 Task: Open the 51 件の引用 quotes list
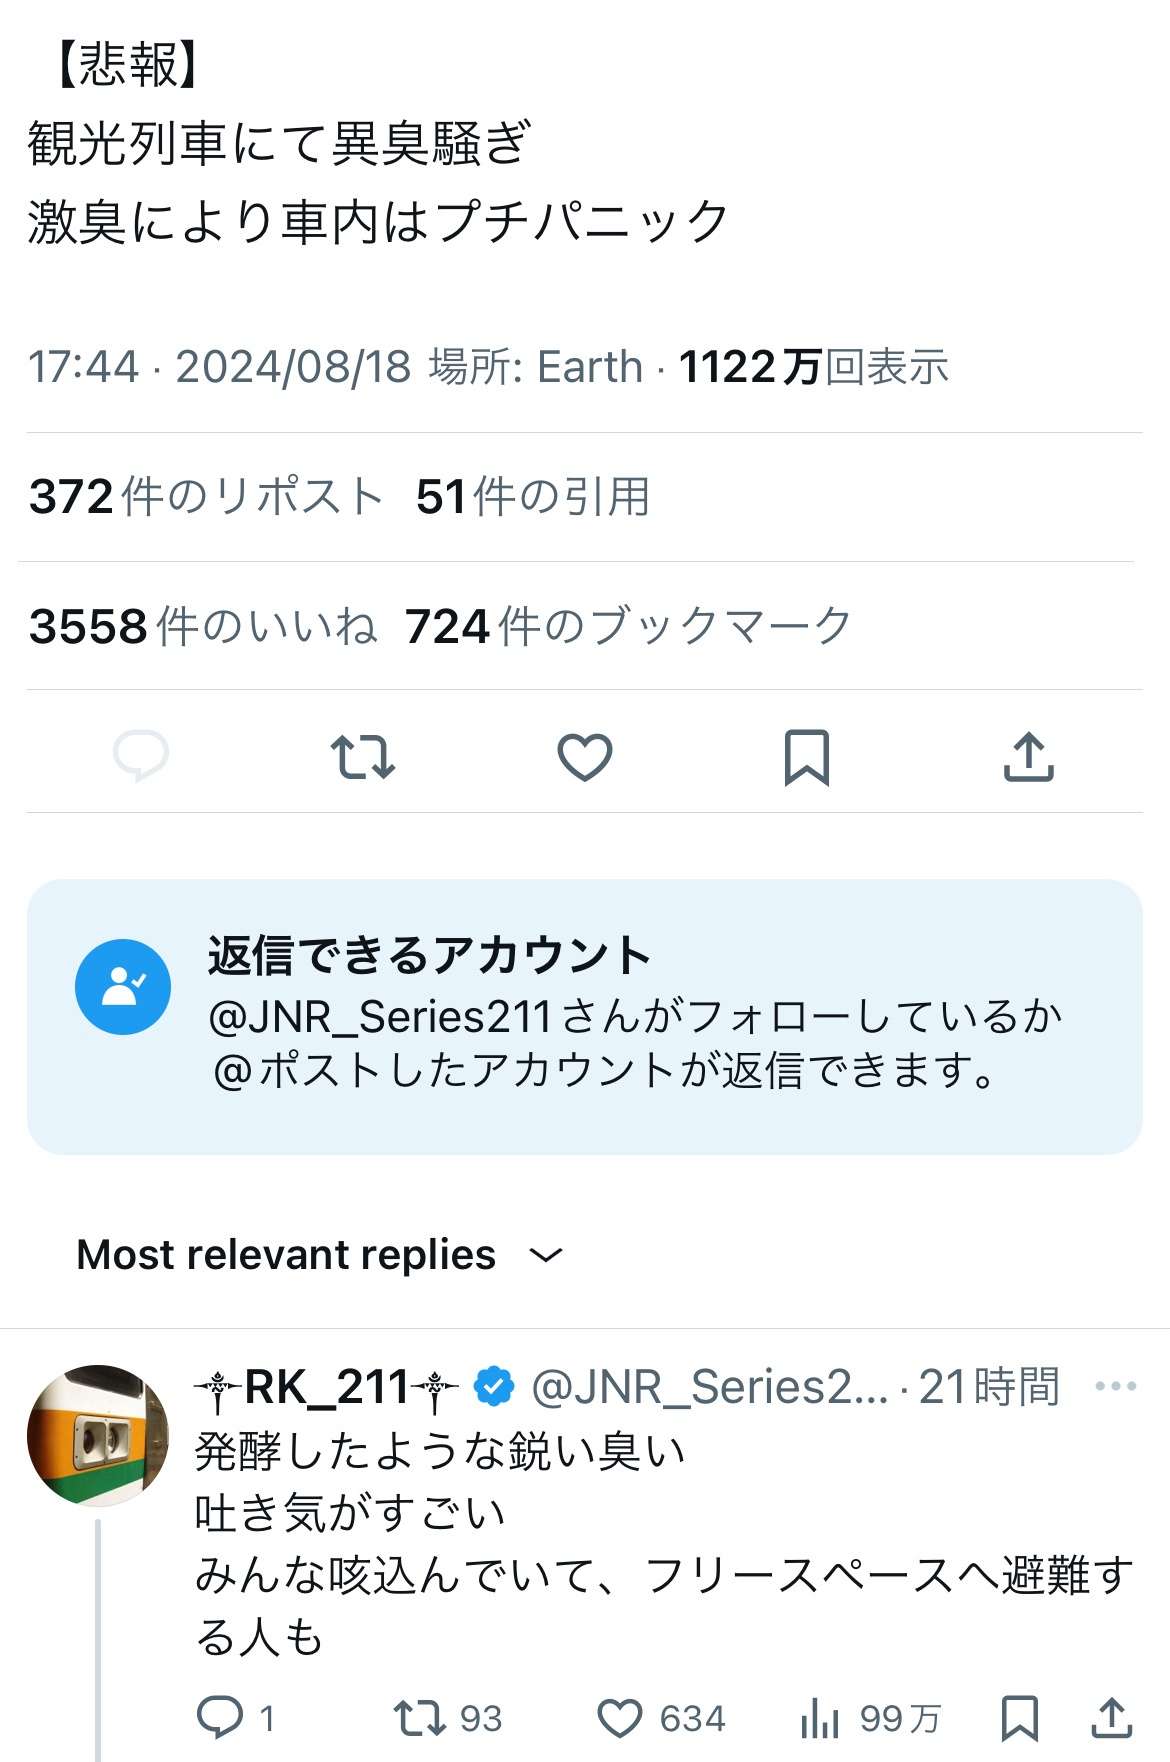[x=533, y=497]
